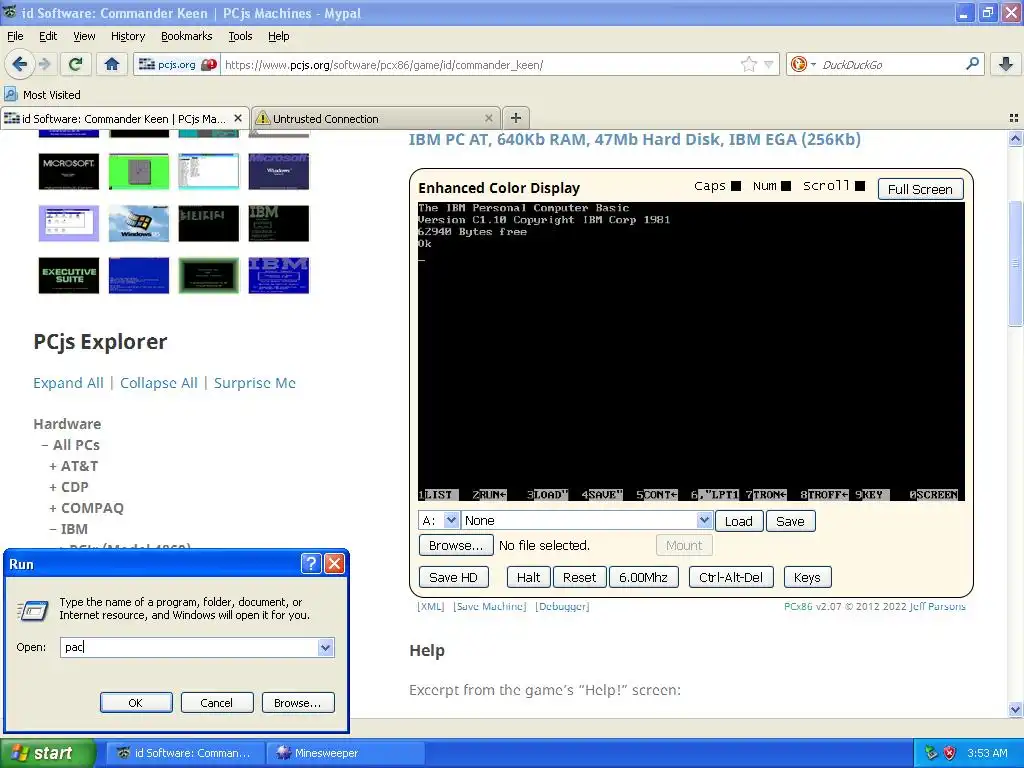1024x768 pixels.
Task: Open the Edit menu
Action: click(x=48, y=36)
